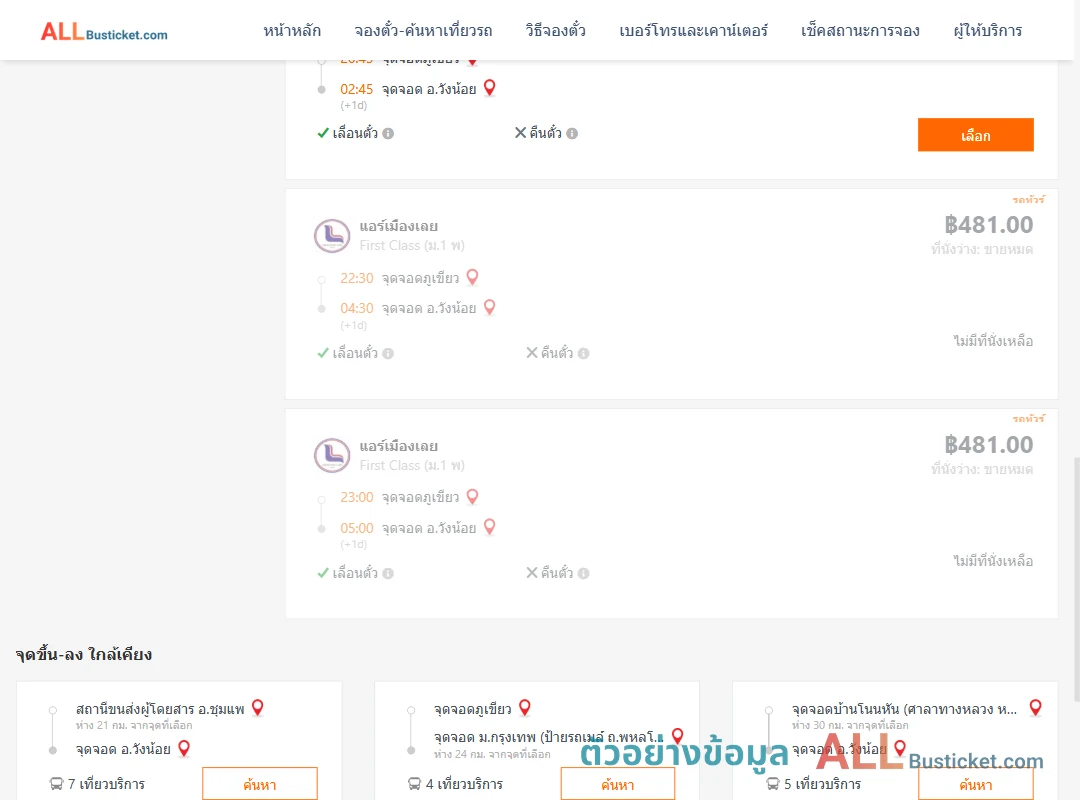Image resolution: width=1080 pixels, height=800 pixels.
Task: Open map pin for จุดจอดภูเขียว in nearby card
Action: 525,708
